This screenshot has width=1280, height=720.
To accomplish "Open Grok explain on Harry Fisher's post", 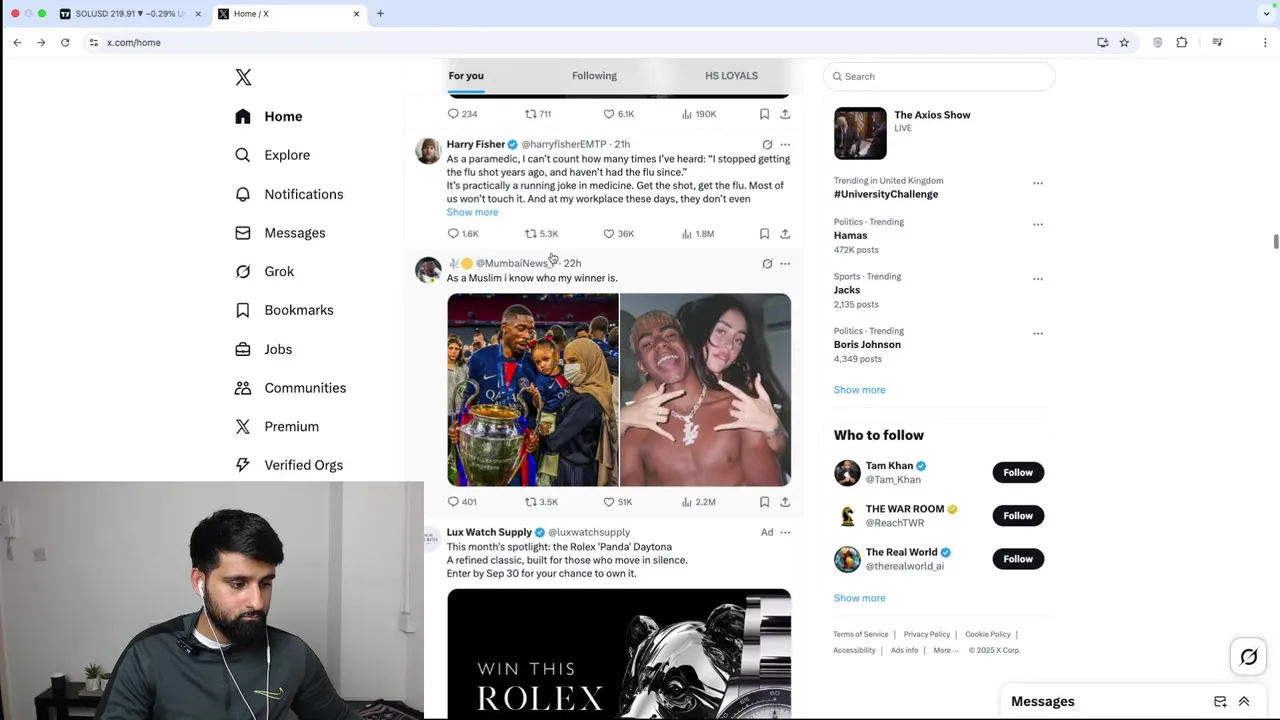I will (767, 145).
